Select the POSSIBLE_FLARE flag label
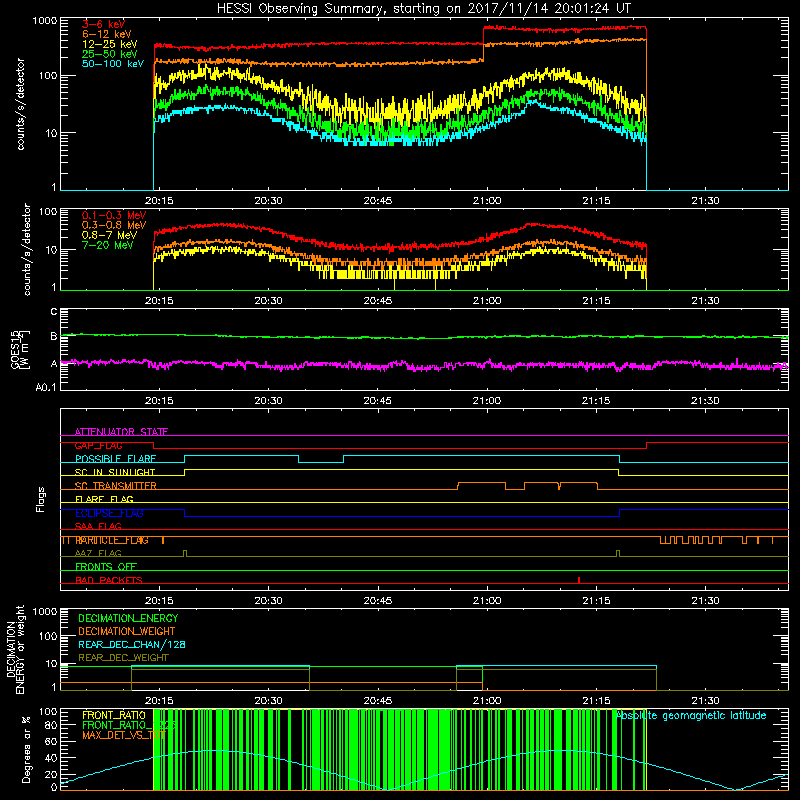The height and width of the screenshot is (800, 800). click(115, 459)
